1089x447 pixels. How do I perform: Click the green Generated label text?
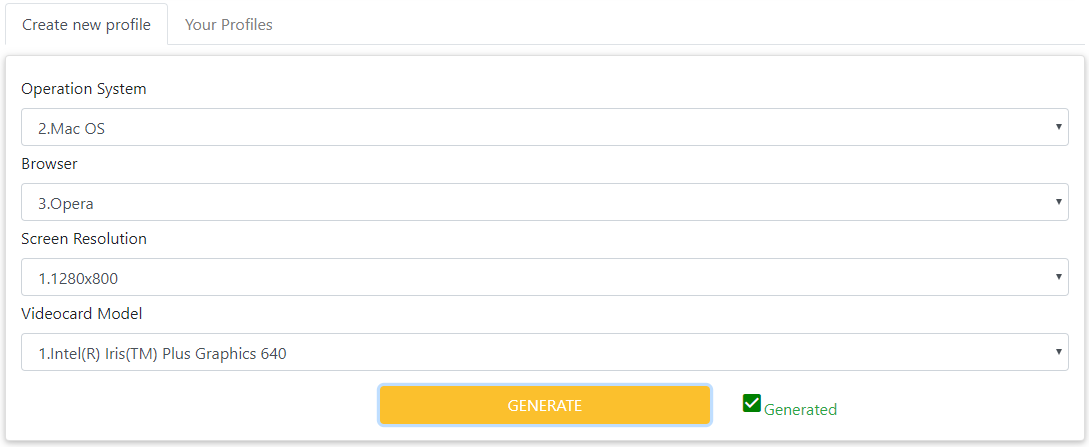800,409
